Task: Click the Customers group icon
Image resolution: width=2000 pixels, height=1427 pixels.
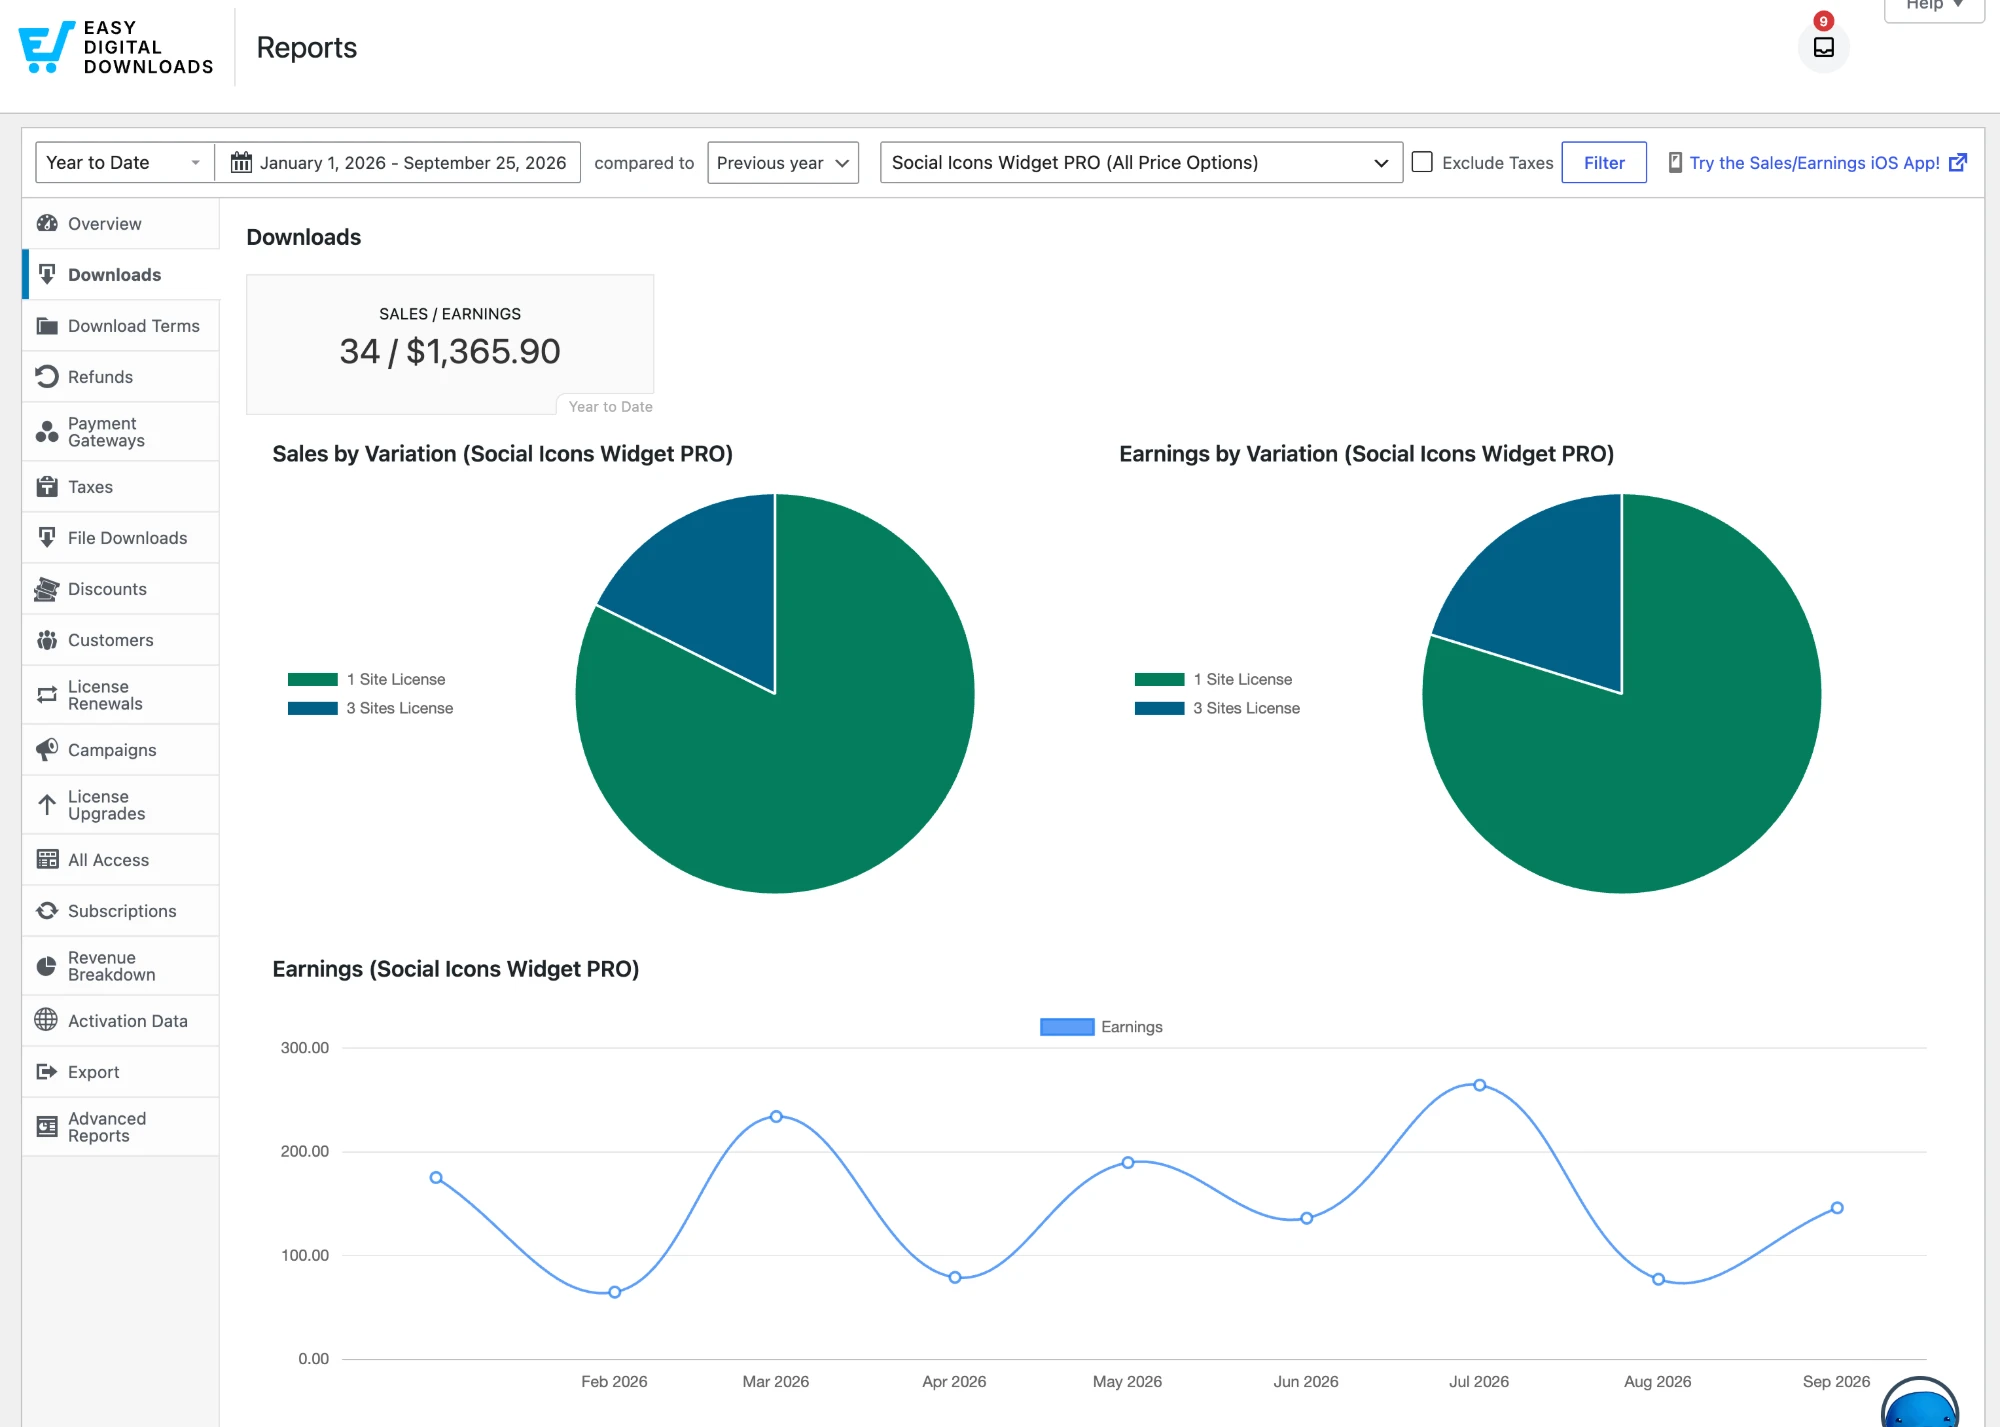Action: 47,640
